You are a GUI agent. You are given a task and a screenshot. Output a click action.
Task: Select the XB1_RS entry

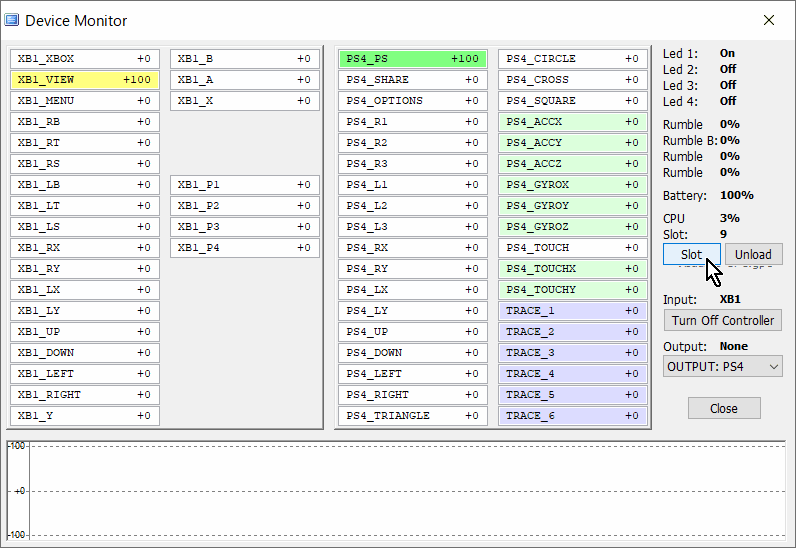coord(85,164)
